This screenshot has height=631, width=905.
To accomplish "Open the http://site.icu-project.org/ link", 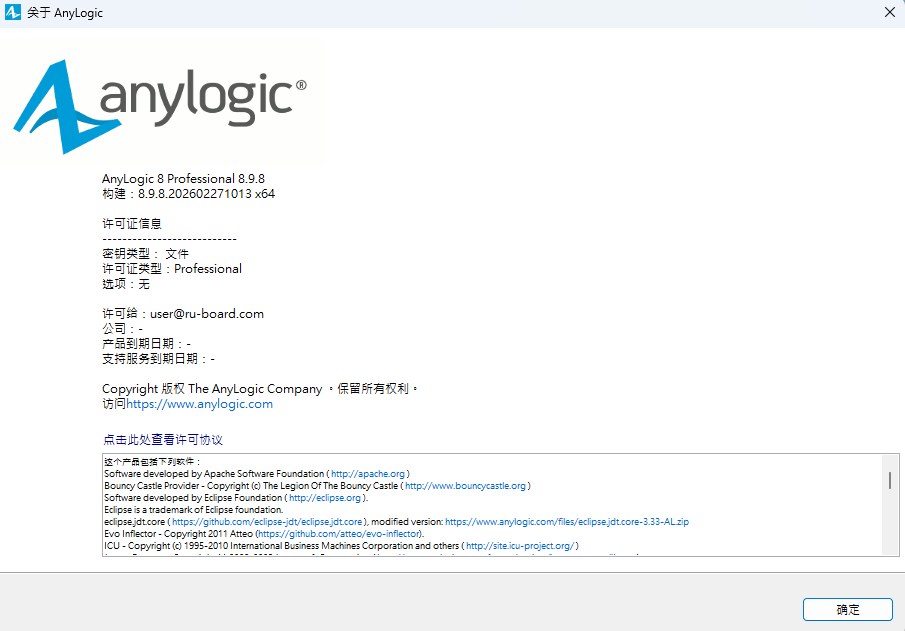I will [x=519, y=546].
